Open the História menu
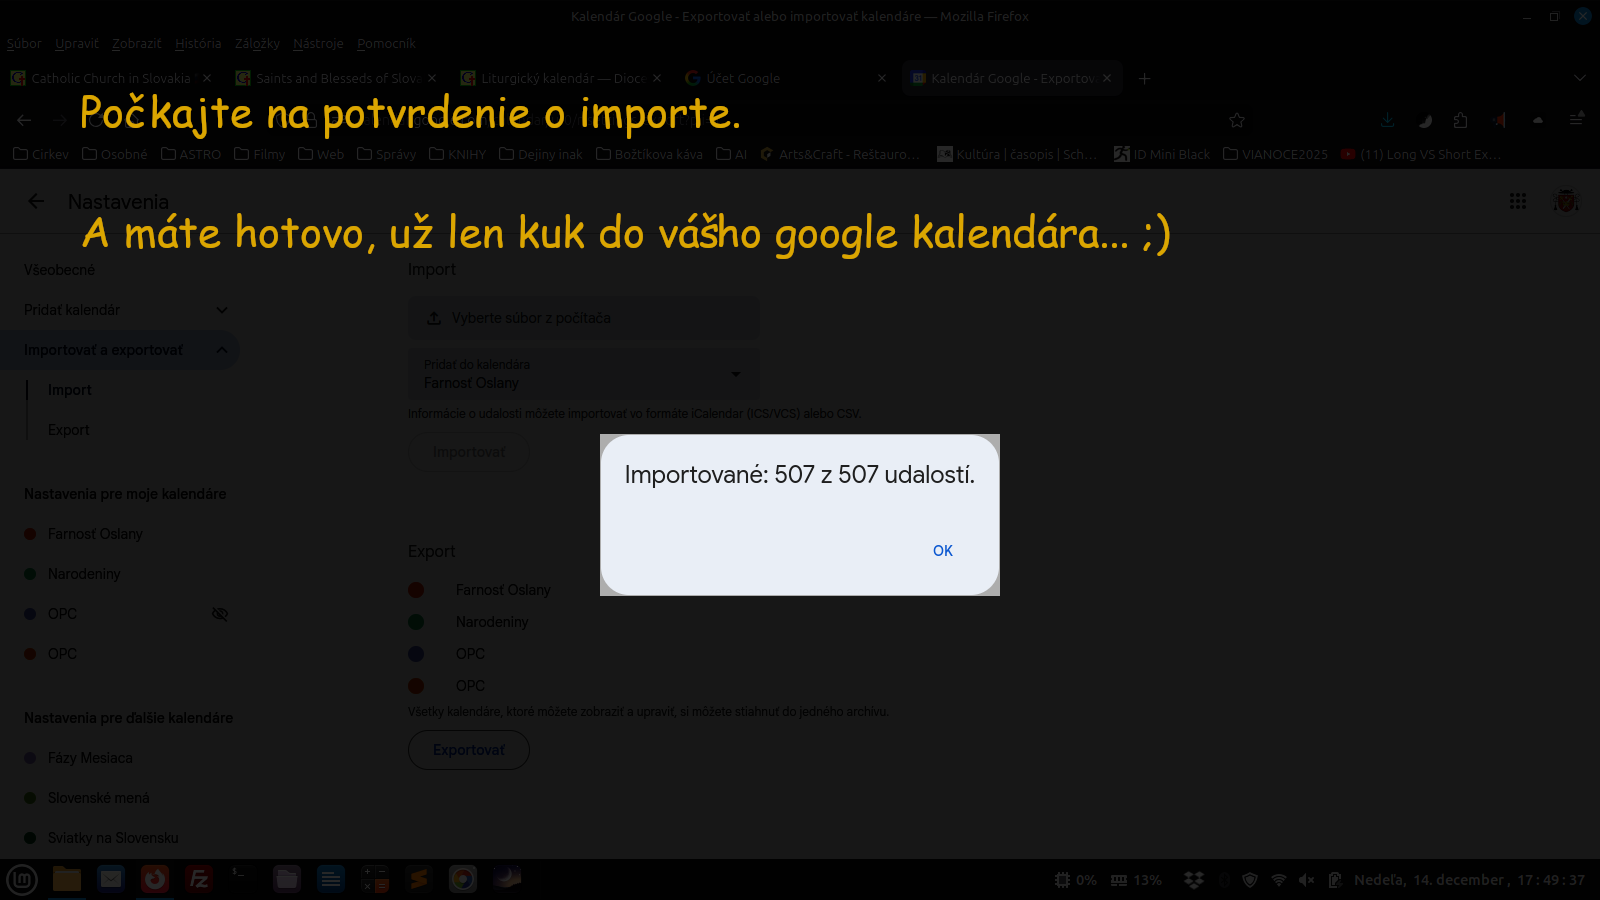This screenshot has width=1600, height=900. click(198, 43)
